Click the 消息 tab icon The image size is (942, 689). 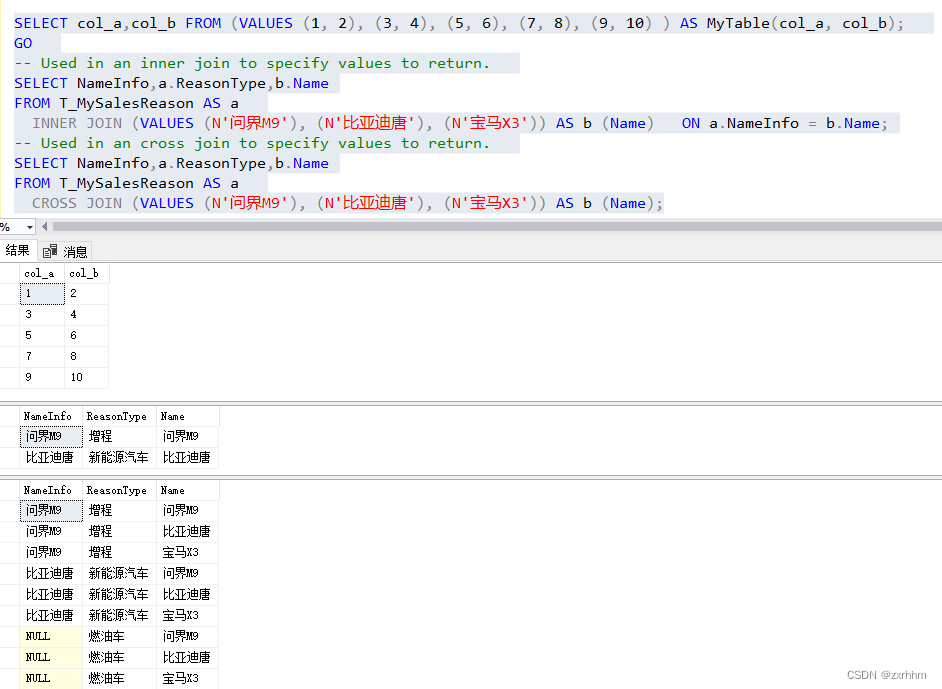coord(50,251)
